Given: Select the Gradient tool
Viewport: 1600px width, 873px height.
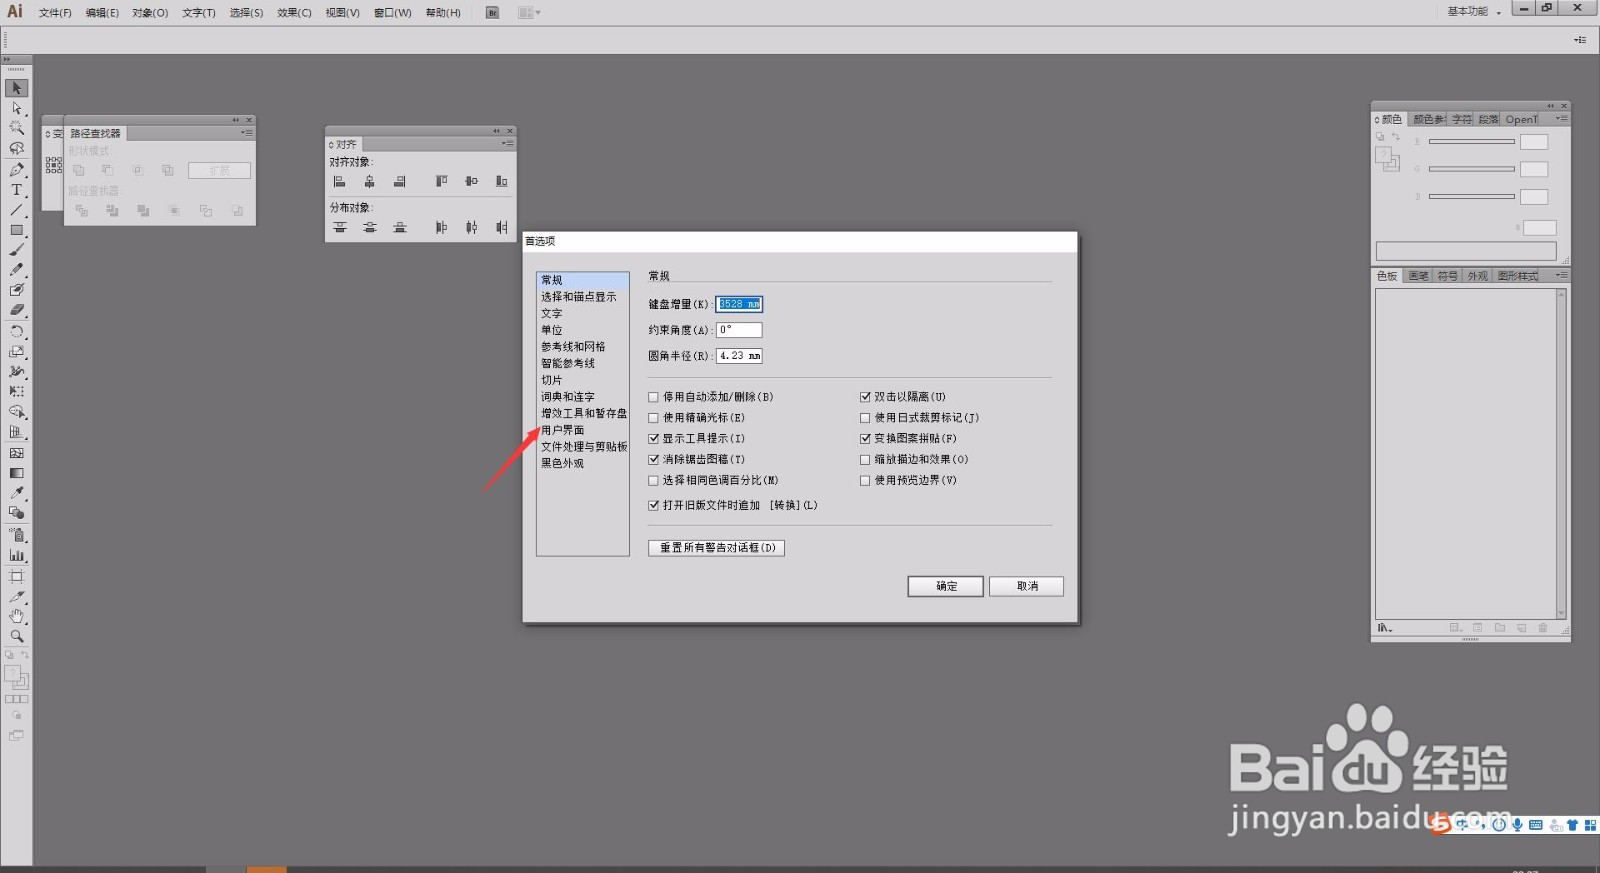Looking at the screenshot, I should 16,473.
